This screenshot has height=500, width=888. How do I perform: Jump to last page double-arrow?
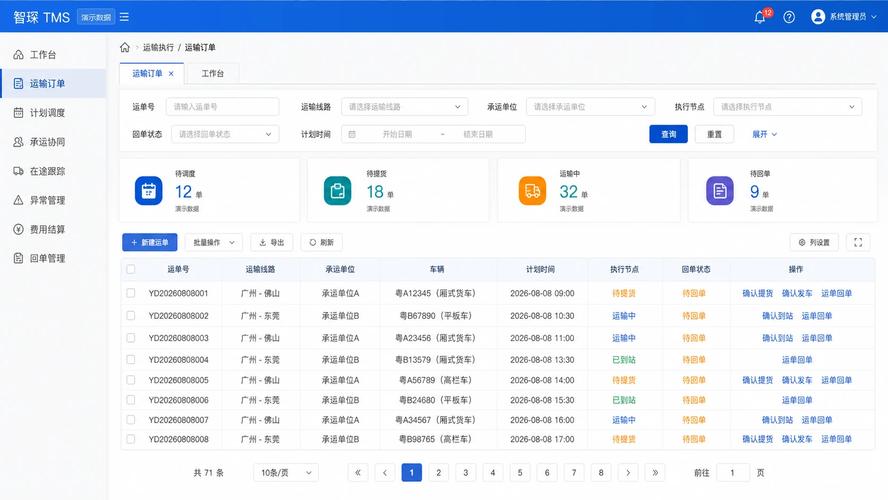[655, 472]
